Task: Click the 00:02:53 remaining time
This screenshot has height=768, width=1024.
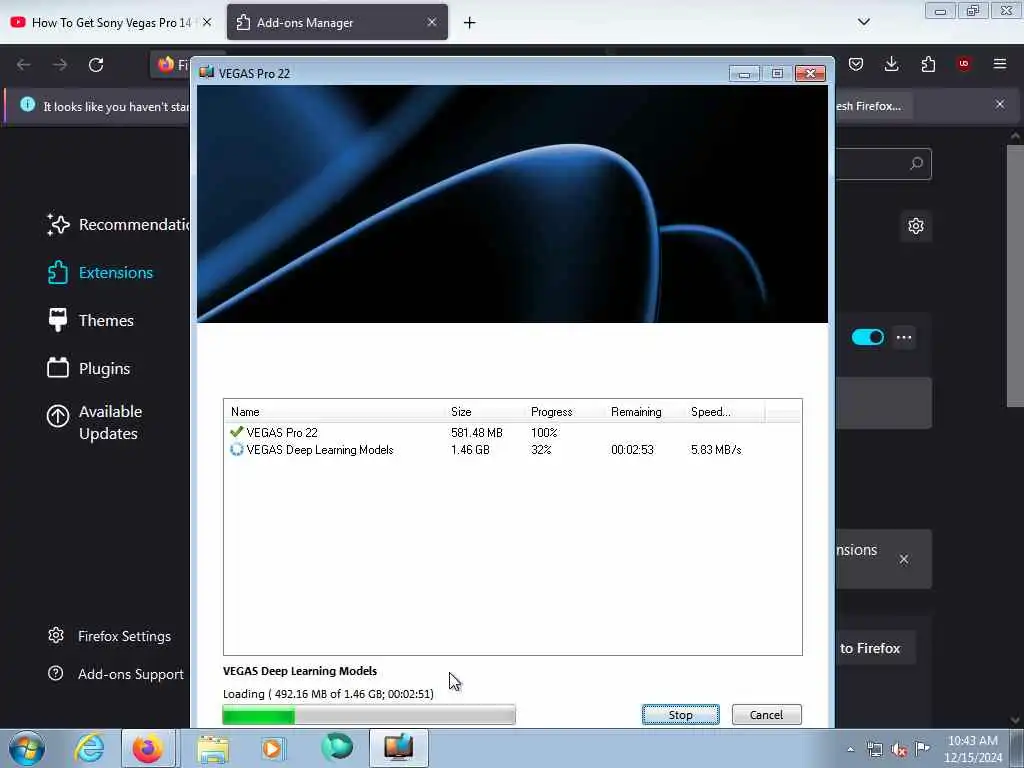Action: (x=632, y=449)
